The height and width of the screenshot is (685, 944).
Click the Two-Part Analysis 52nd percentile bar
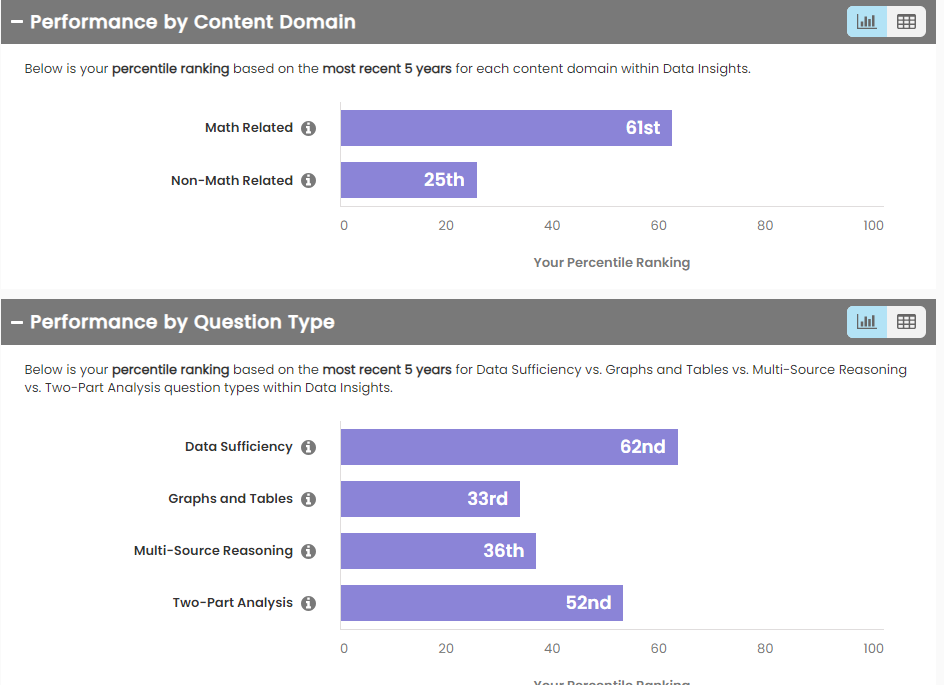(x=481, y=603)
